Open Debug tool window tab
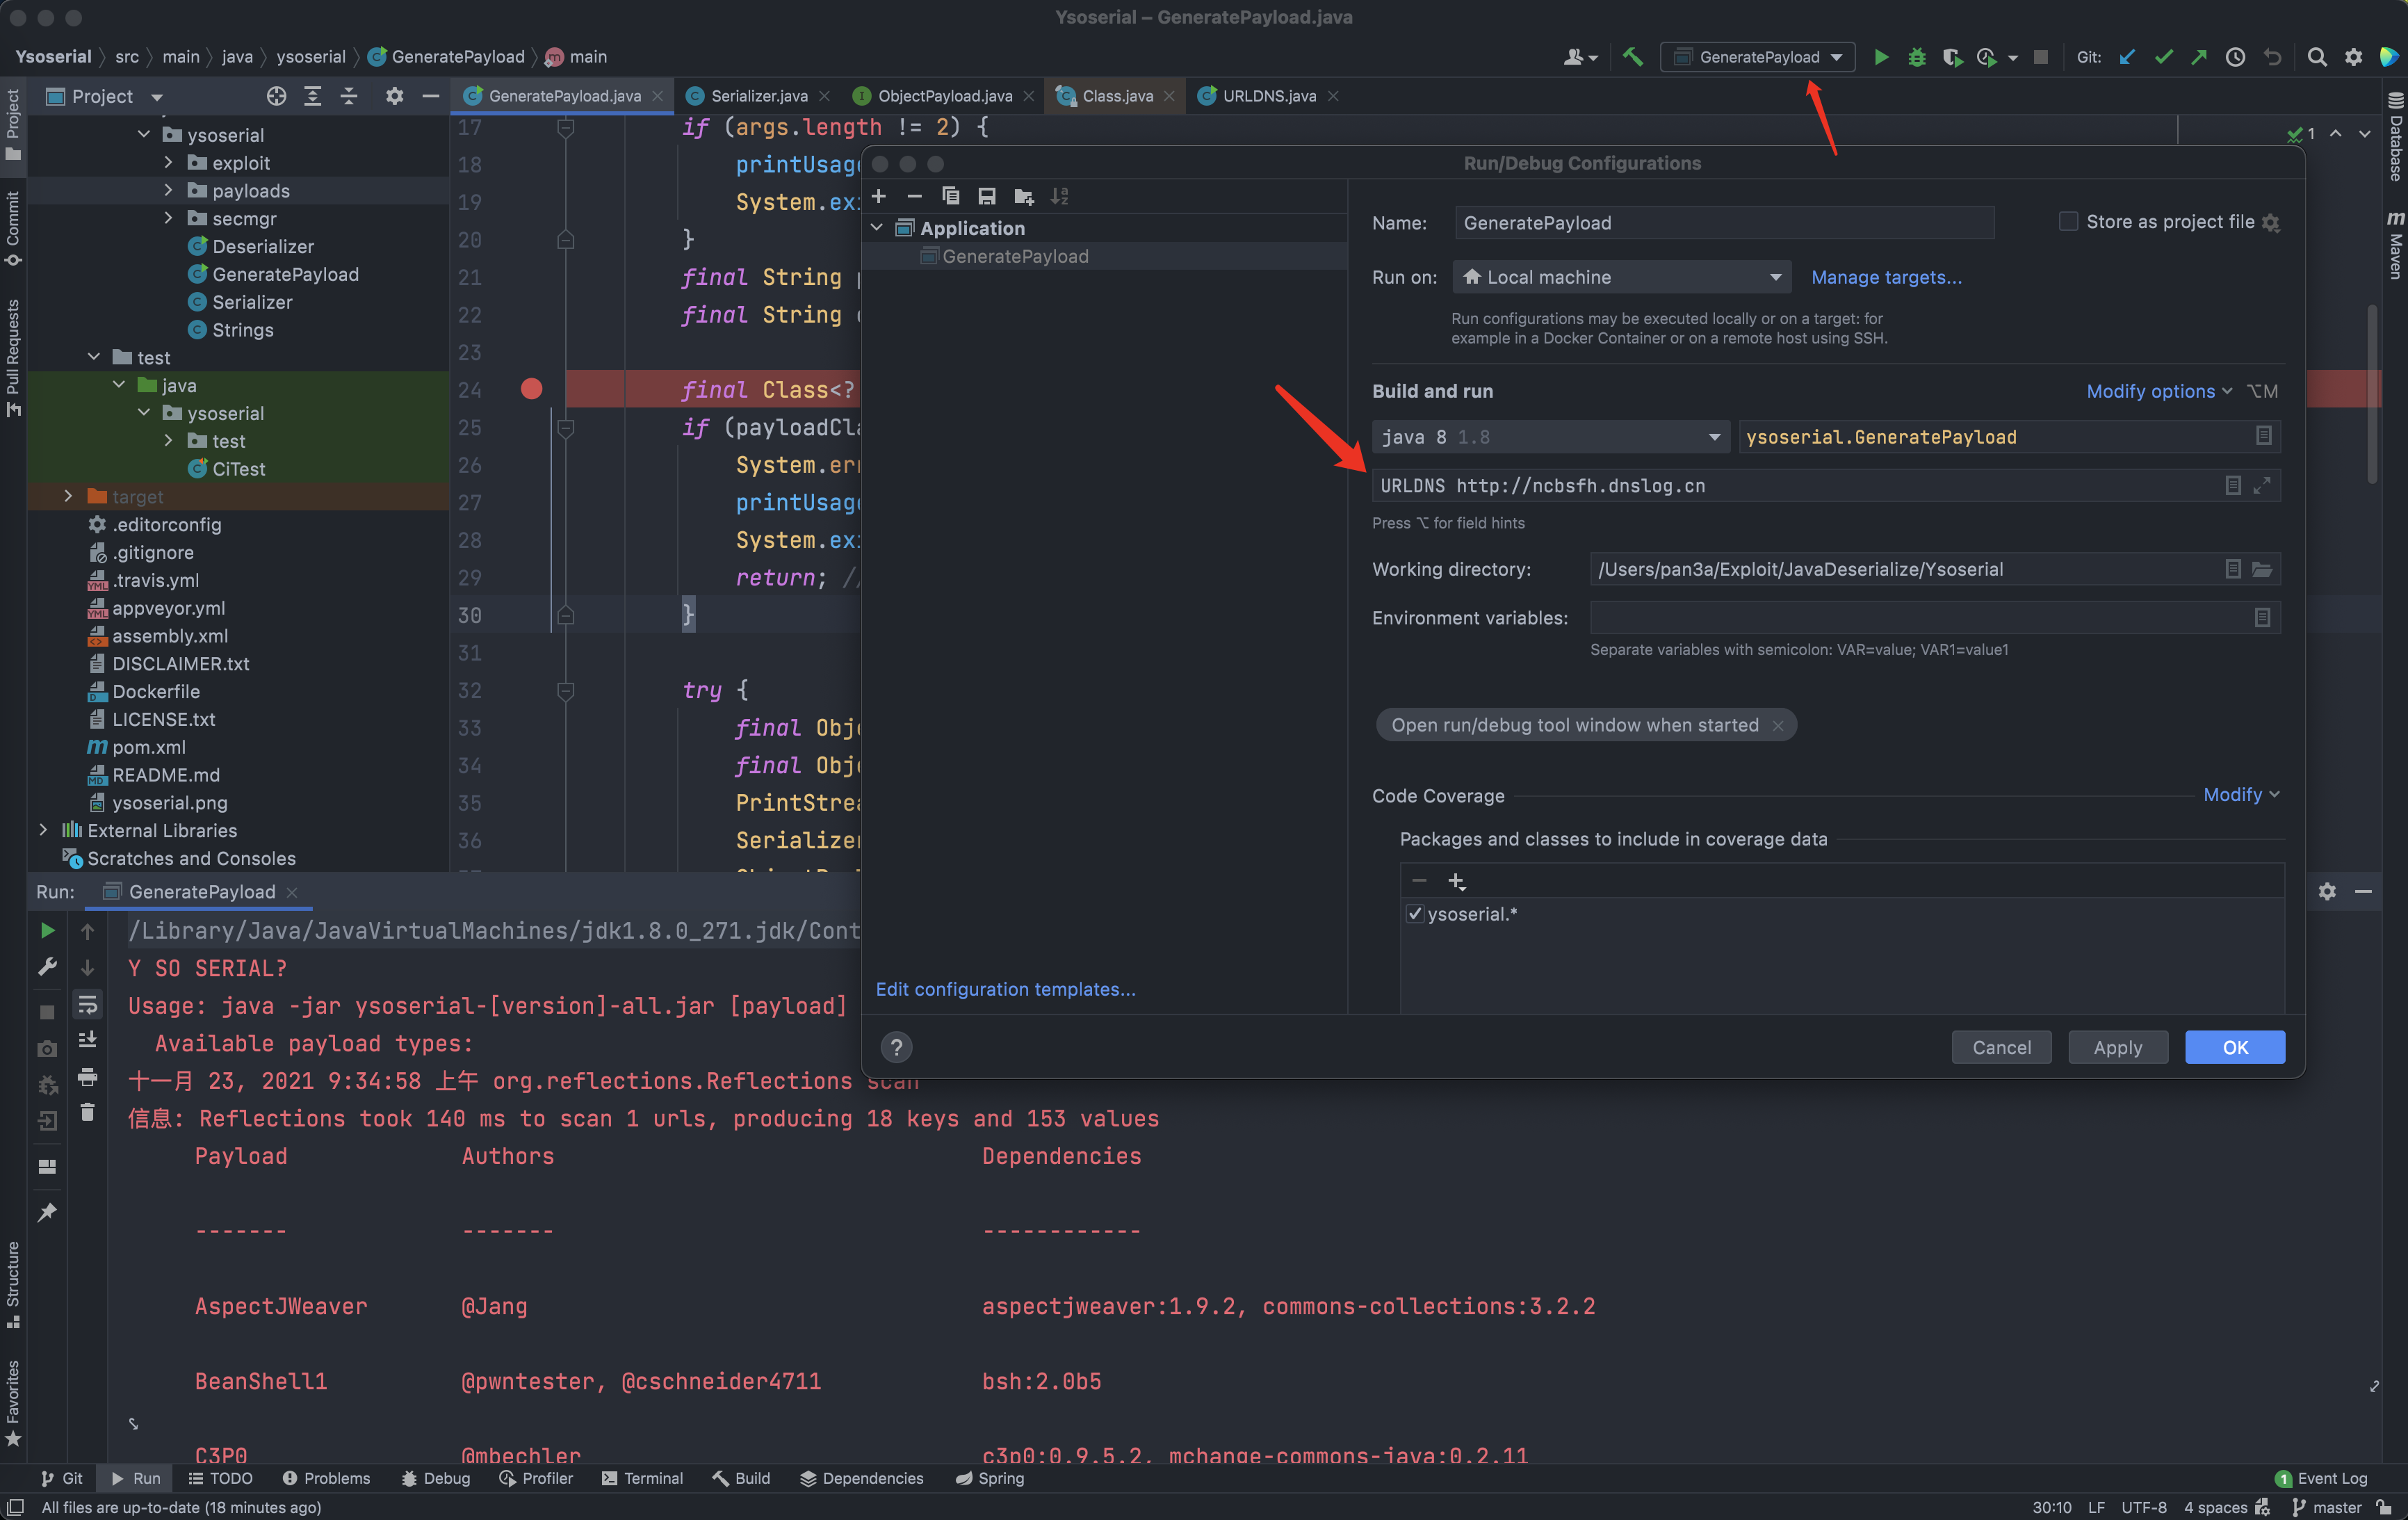 pyautogui.click(x=435, y=1478)
